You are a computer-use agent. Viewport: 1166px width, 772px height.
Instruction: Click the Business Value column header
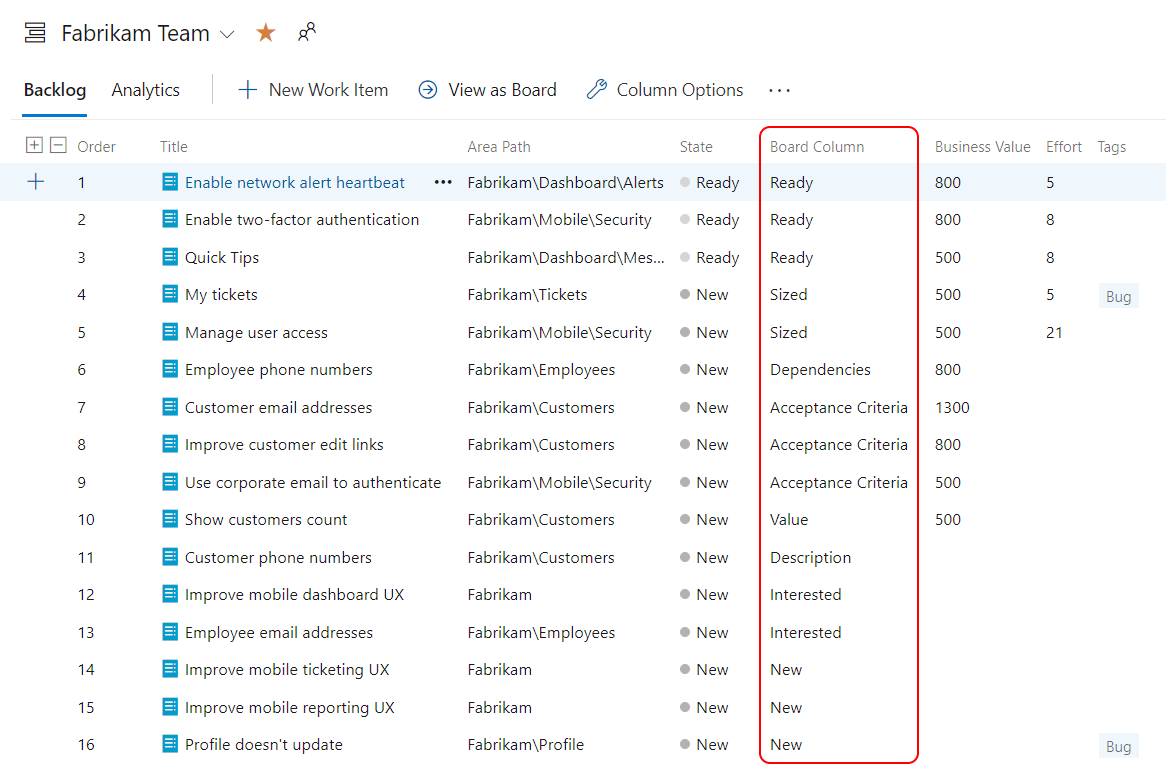point(982,147)
